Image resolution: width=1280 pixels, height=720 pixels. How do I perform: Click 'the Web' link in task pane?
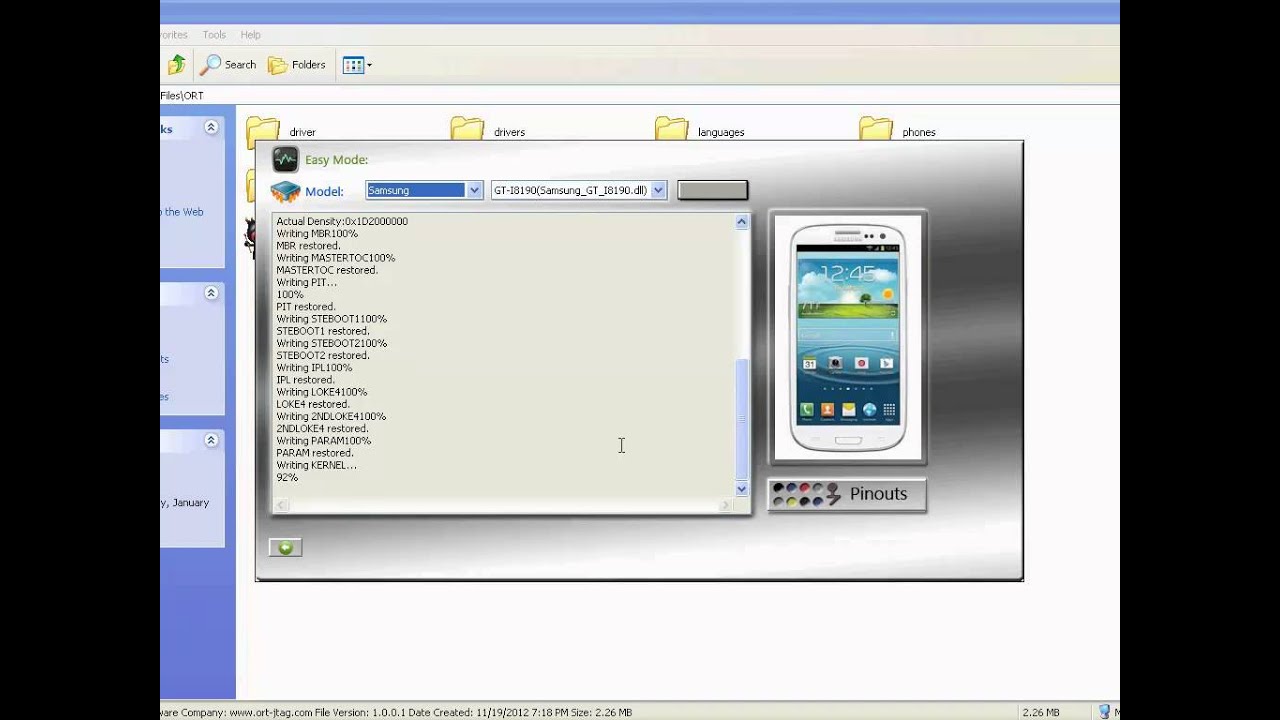click(184, 212)
